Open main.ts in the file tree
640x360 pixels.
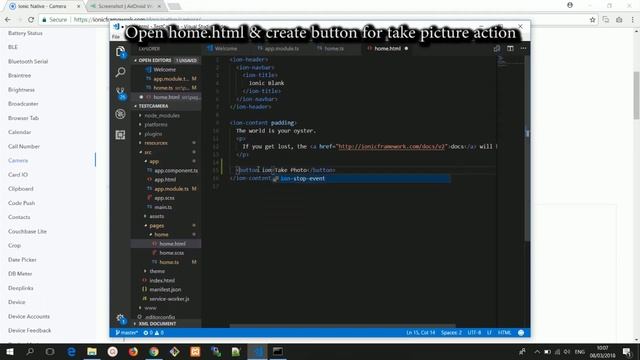[163, 207]
